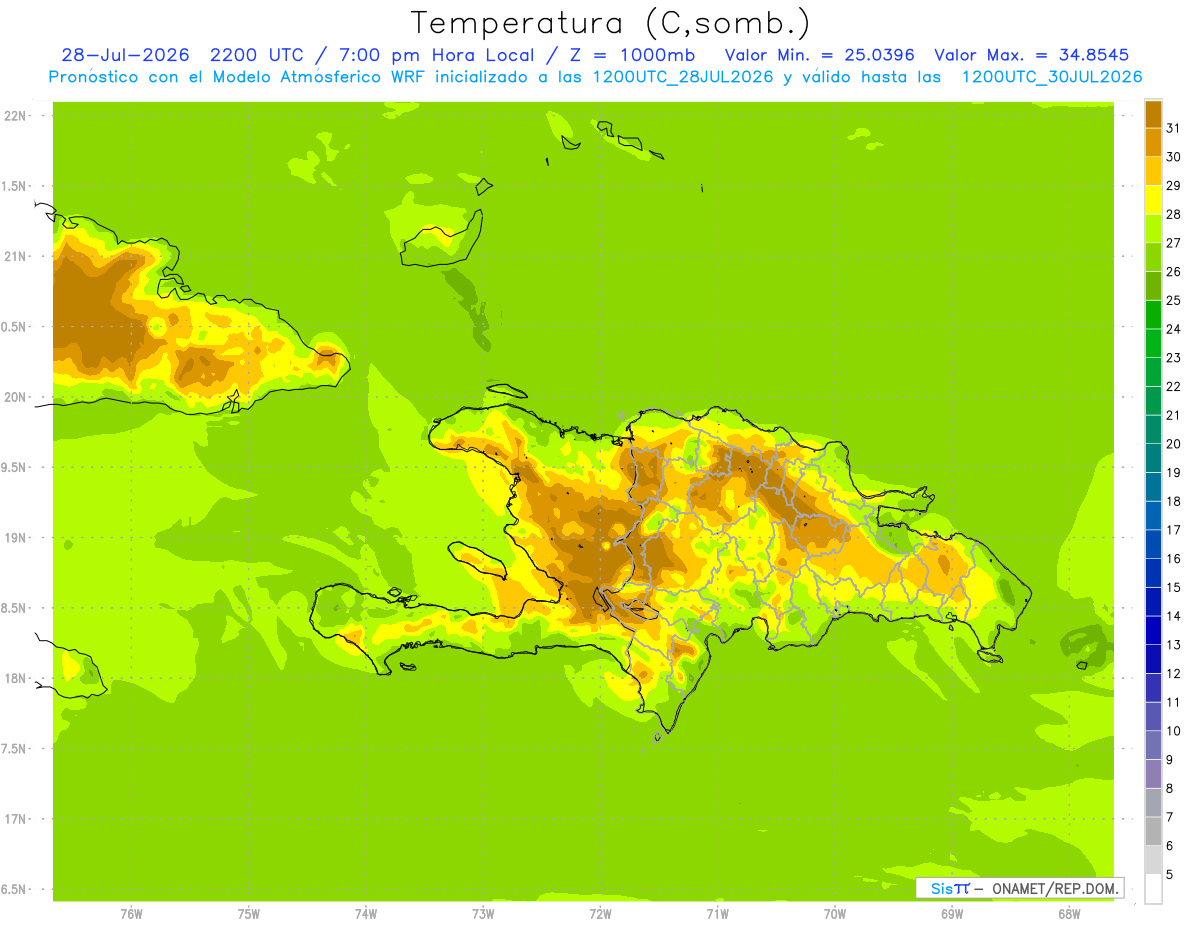Image resolution: width=1200 pixels, height=927 pixels.
Task: Click legend value '31'
Action: 1174,128
